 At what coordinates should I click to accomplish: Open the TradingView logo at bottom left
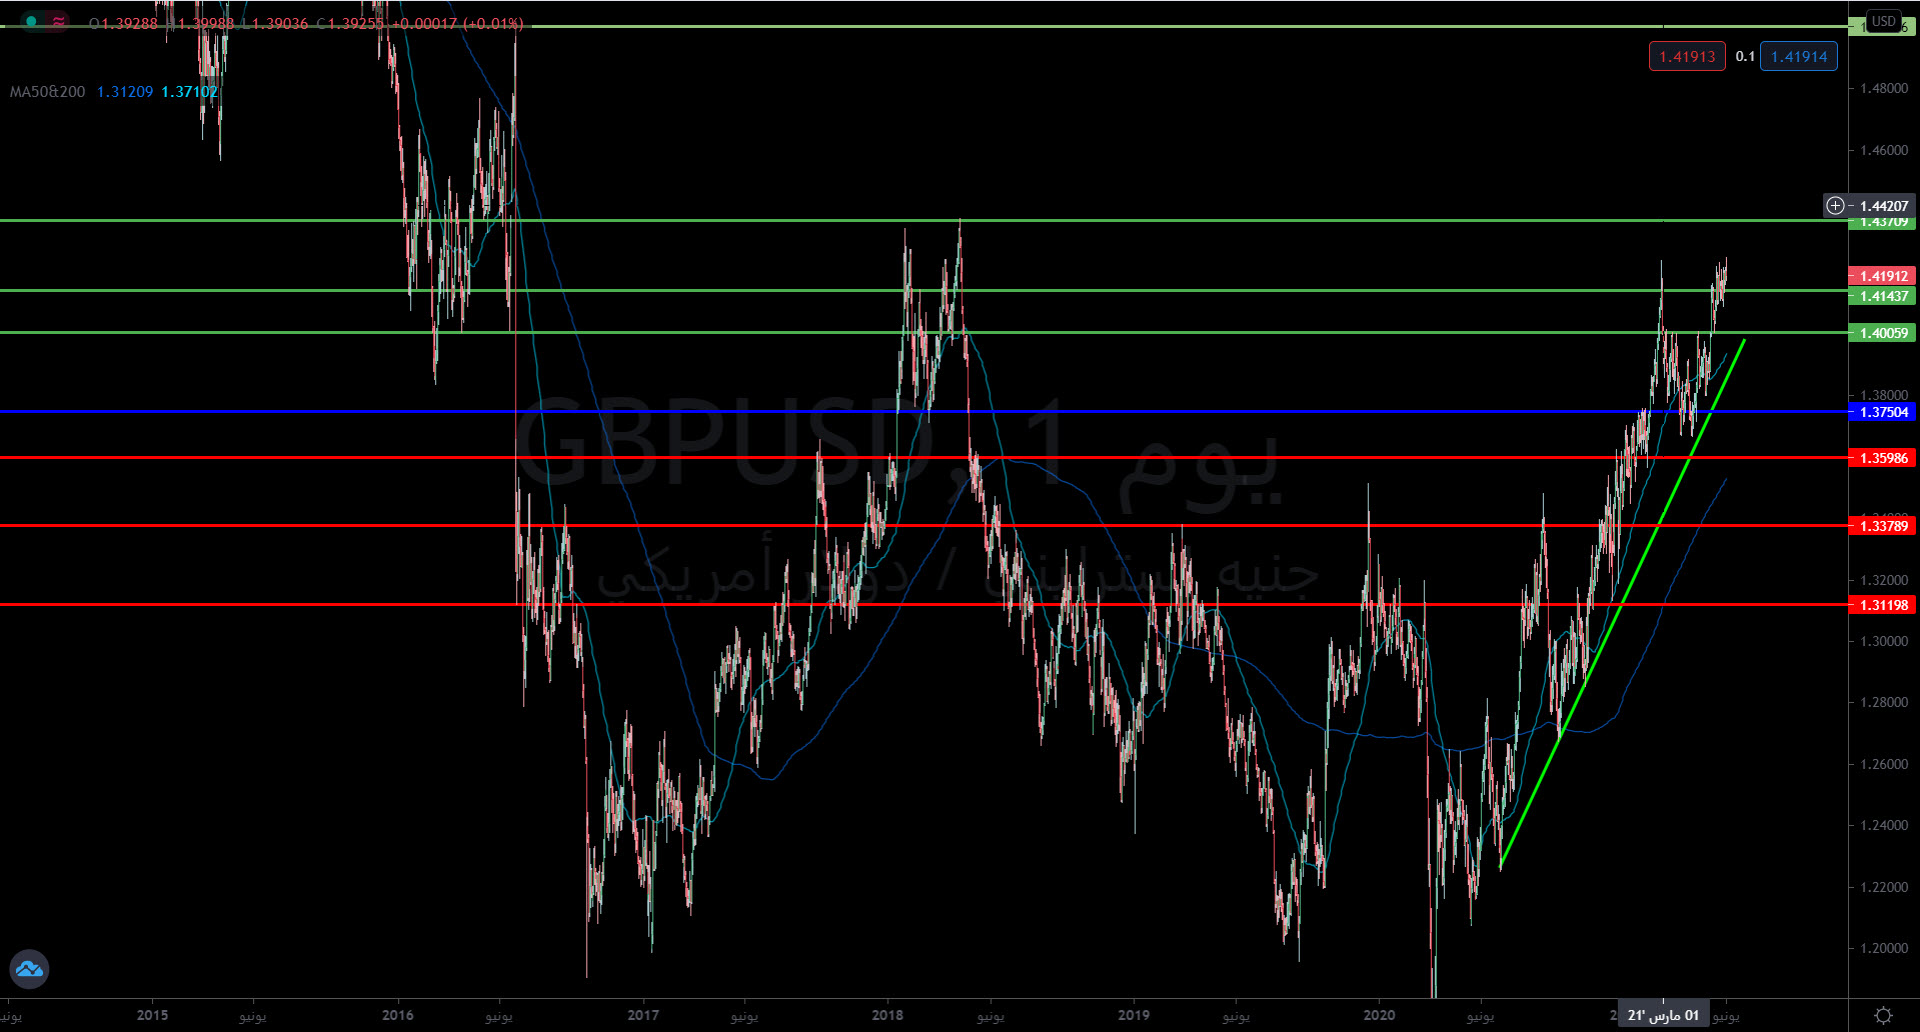tap(29, 969)
